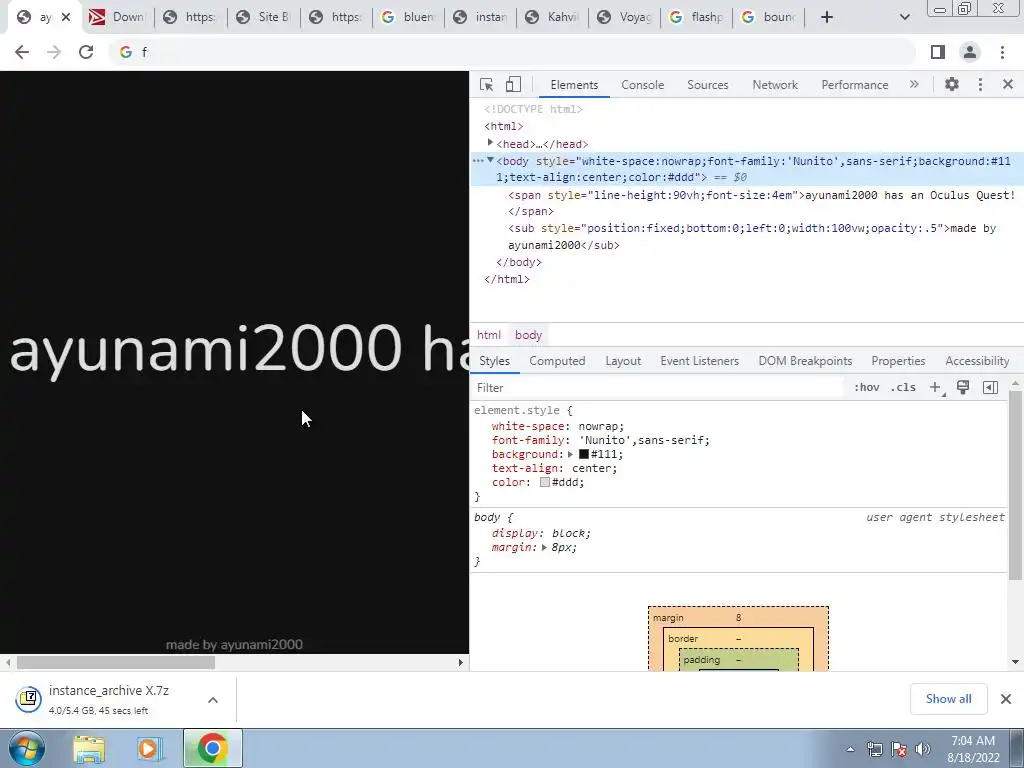Toggle the :hov element state panel
The width and height of the screenshot is (1024, 768).
coord(867,388)
